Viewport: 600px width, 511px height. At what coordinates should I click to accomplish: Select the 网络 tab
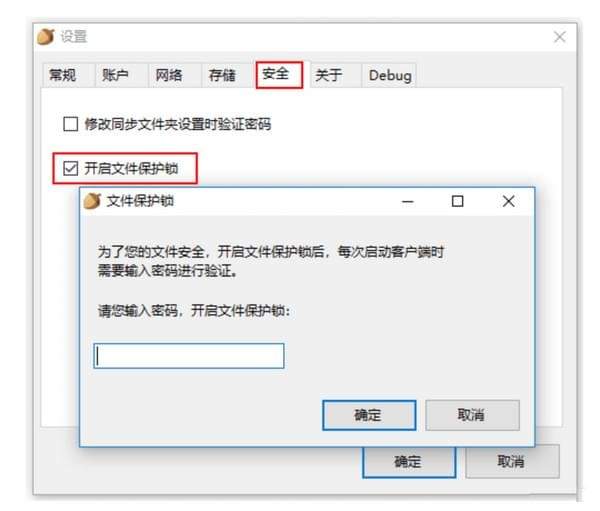pyautogui.click(x=169, y=75)
